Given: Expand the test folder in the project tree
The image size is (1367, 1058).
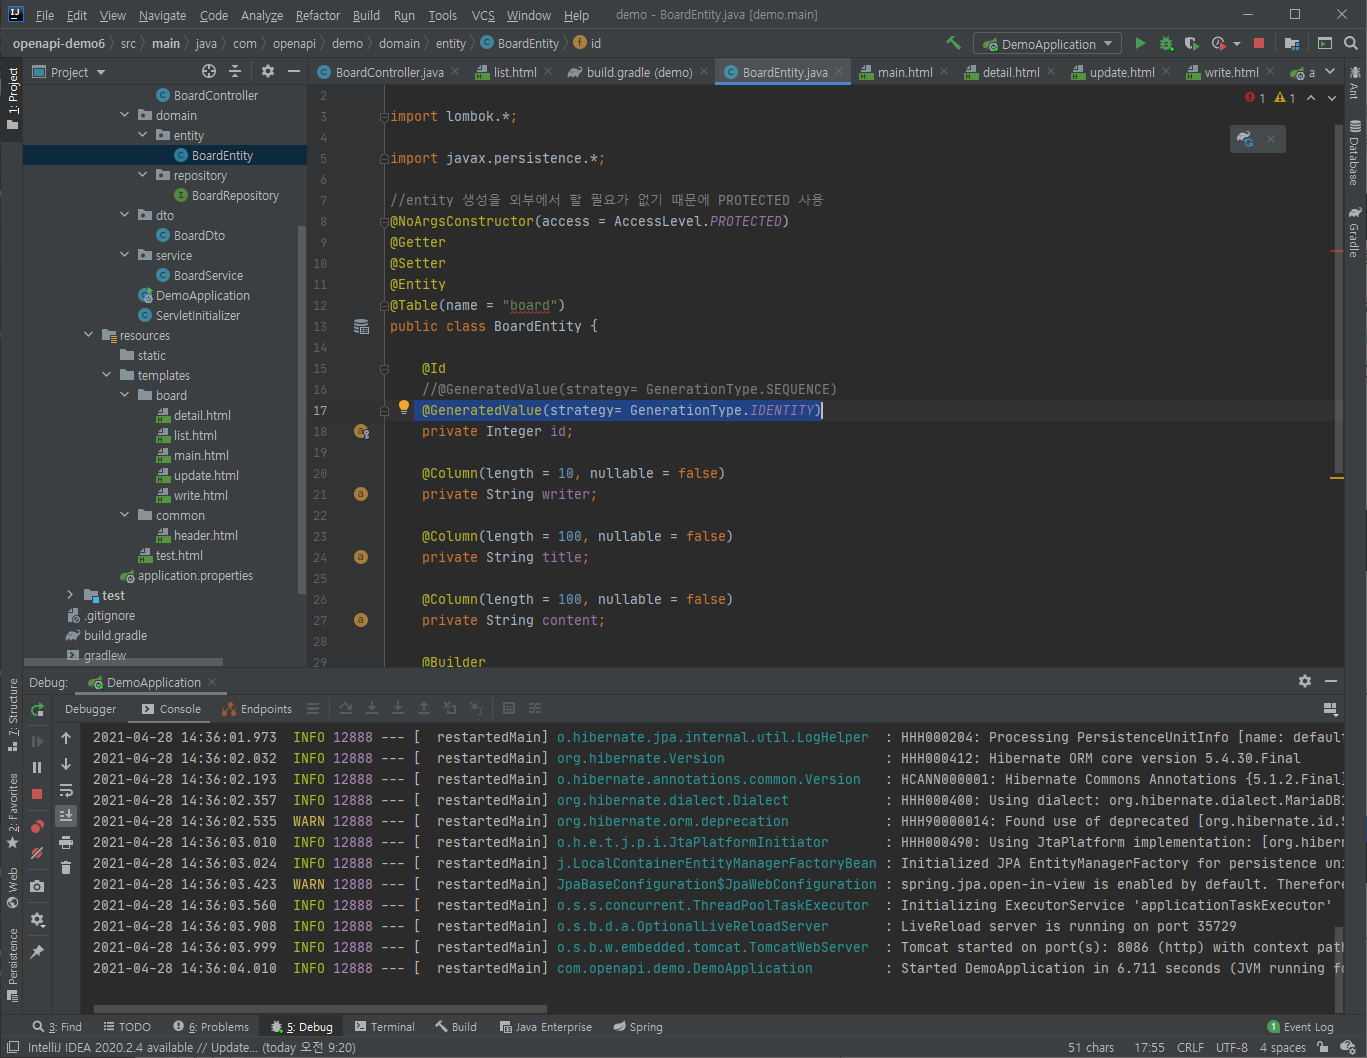Looking at the screenshot, I should point(70,595).
